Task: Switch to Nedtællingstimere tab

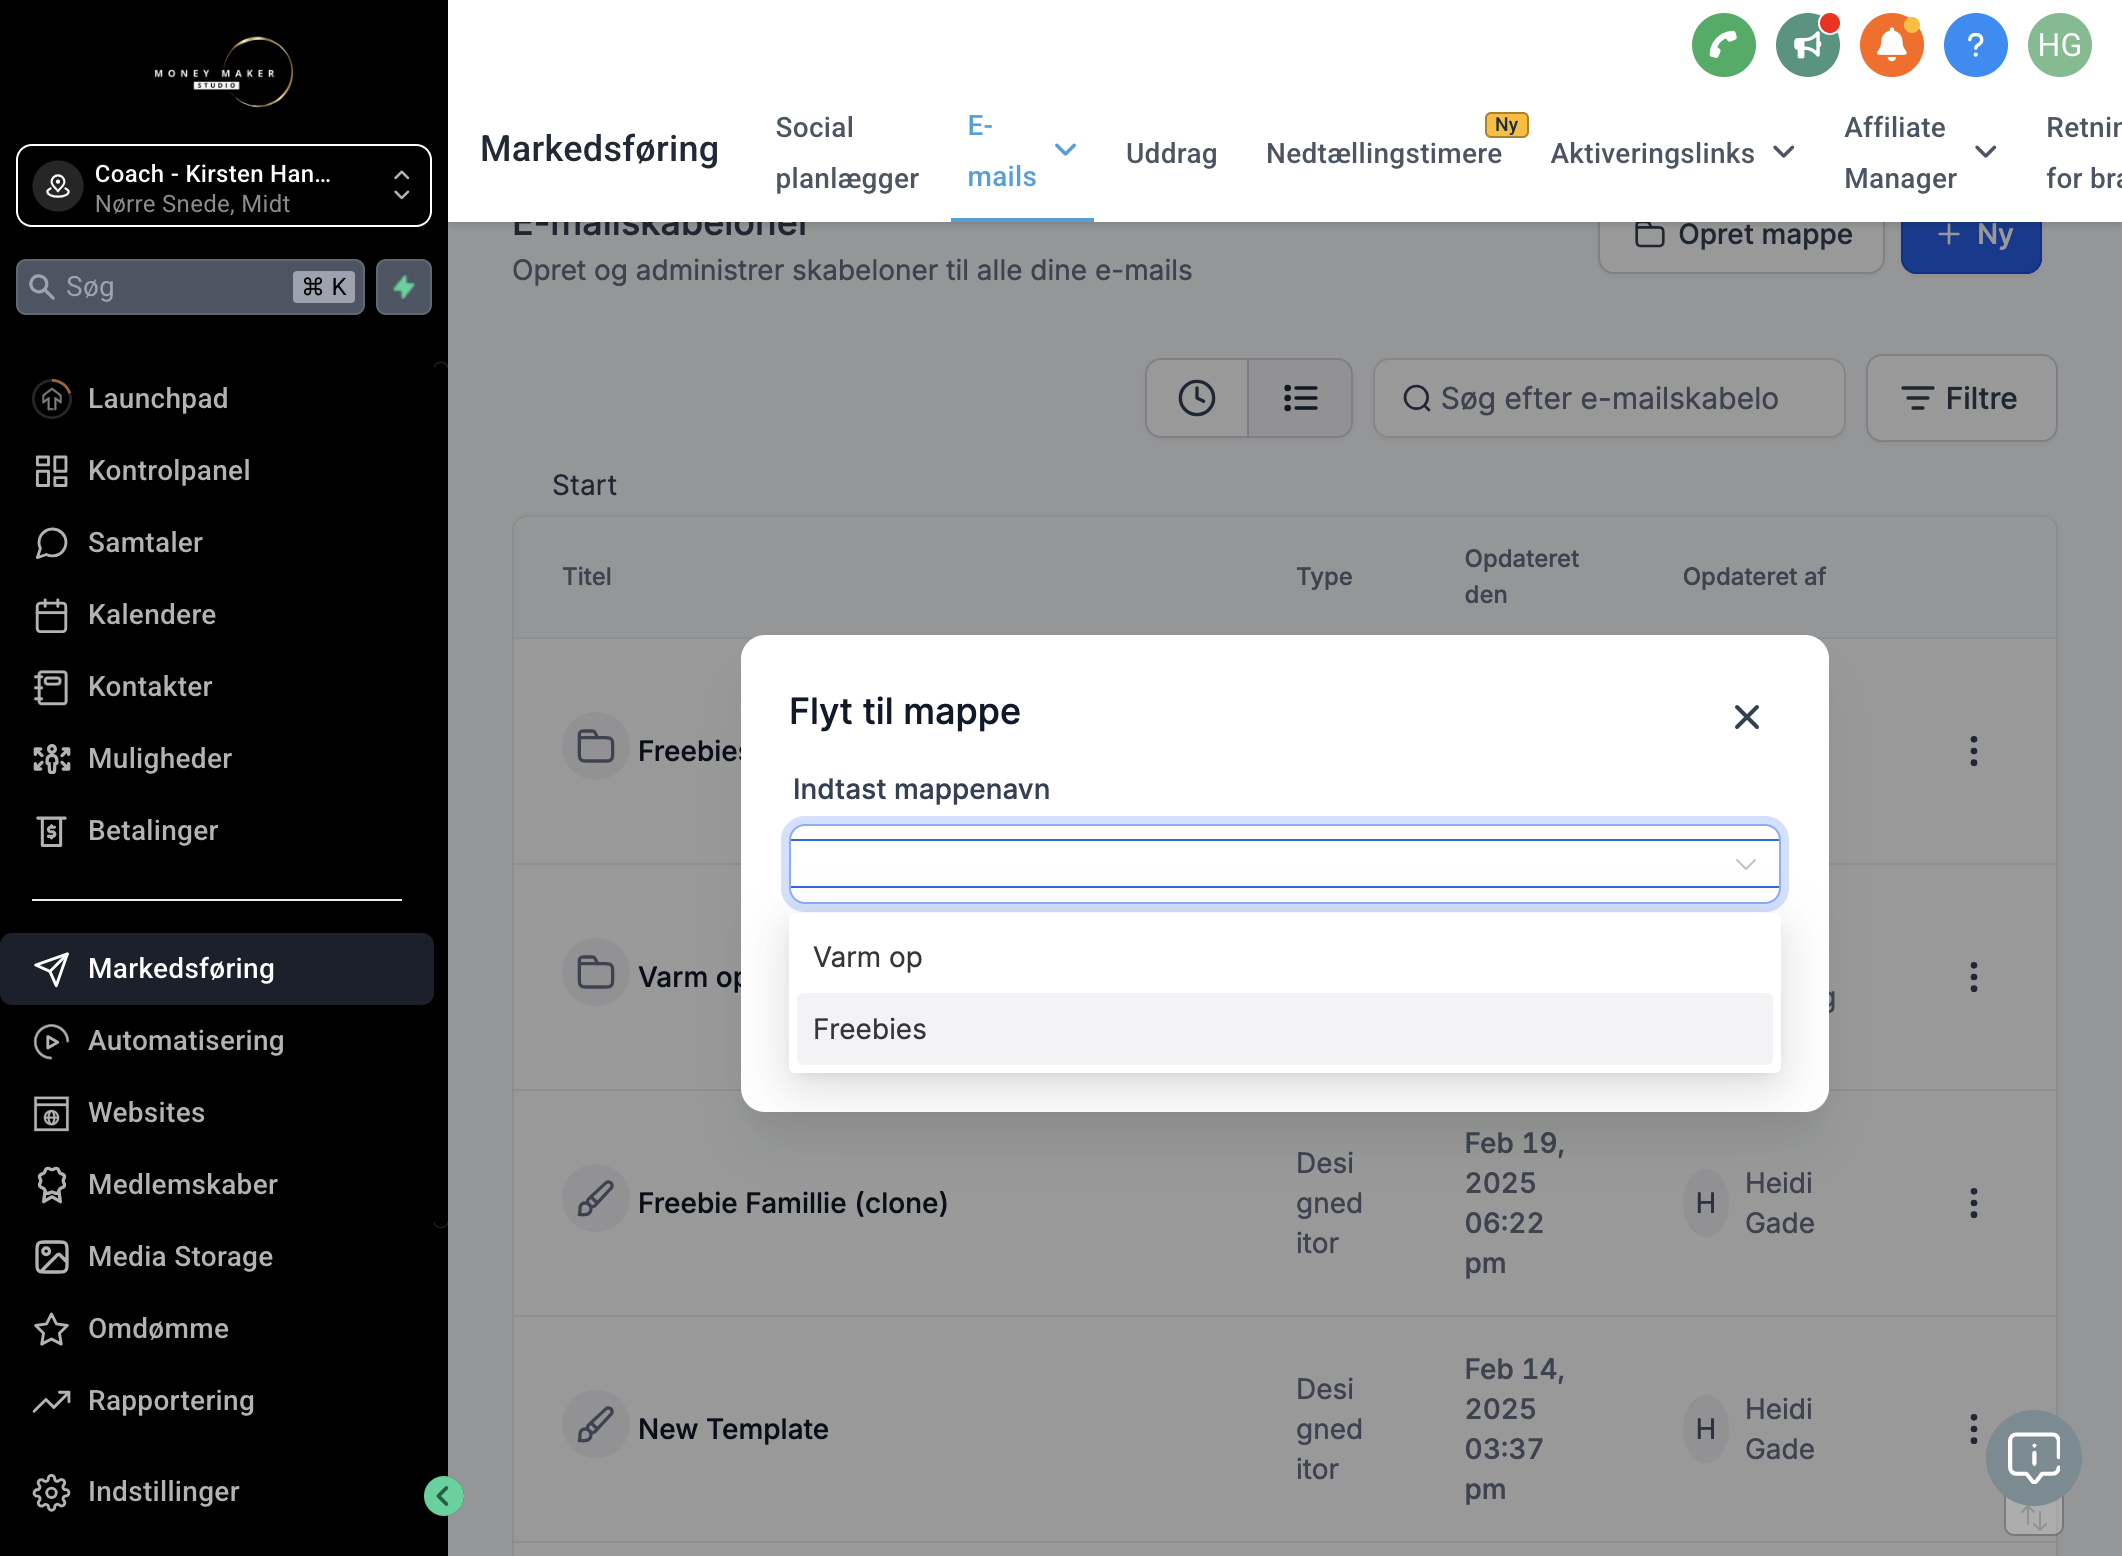Action: 1383,153
